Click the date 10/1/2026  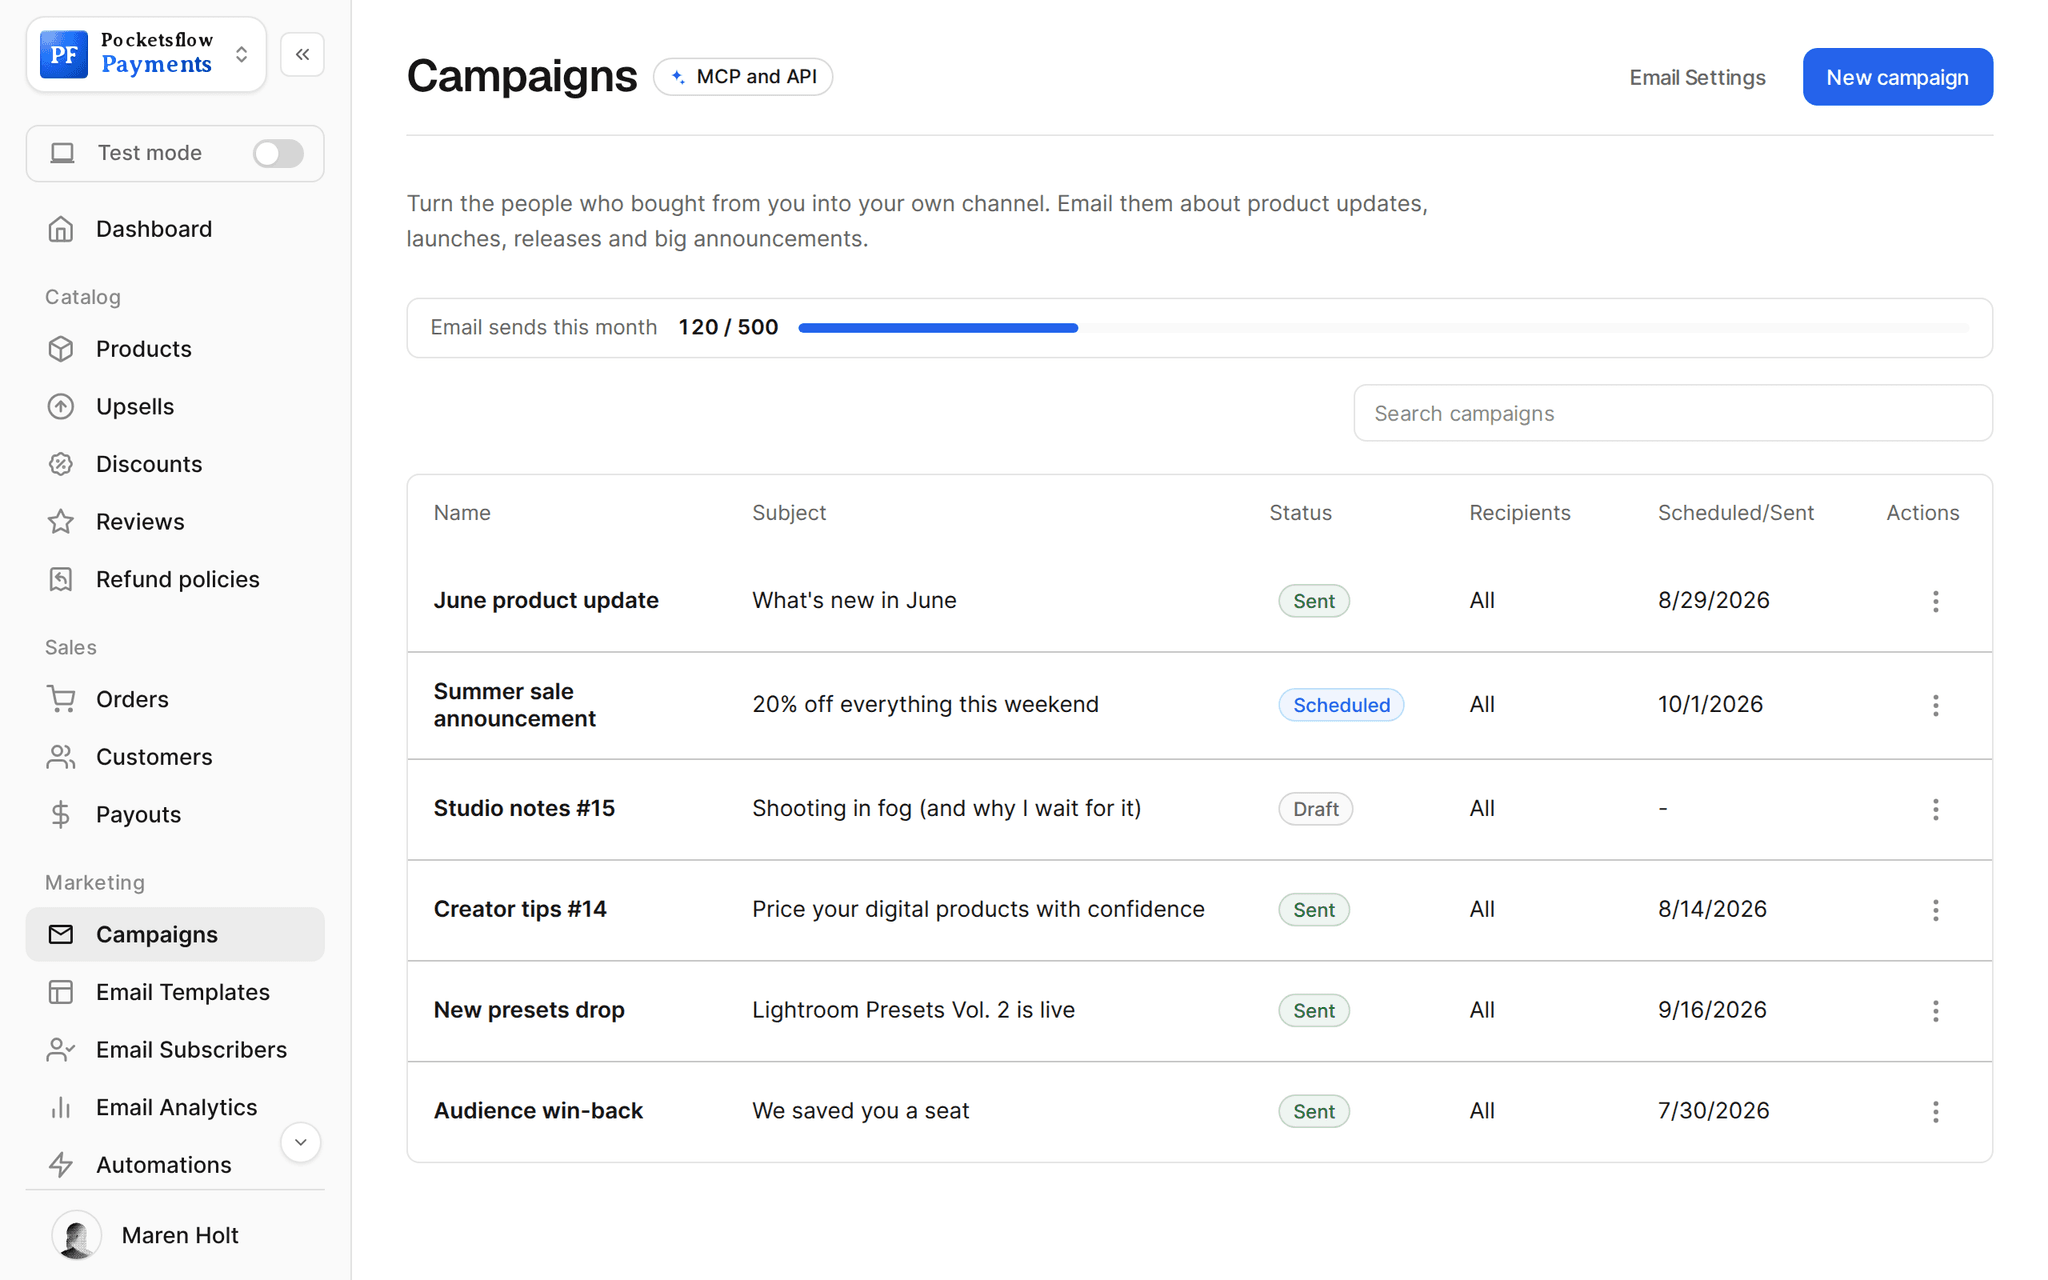tap(1710, 704)
